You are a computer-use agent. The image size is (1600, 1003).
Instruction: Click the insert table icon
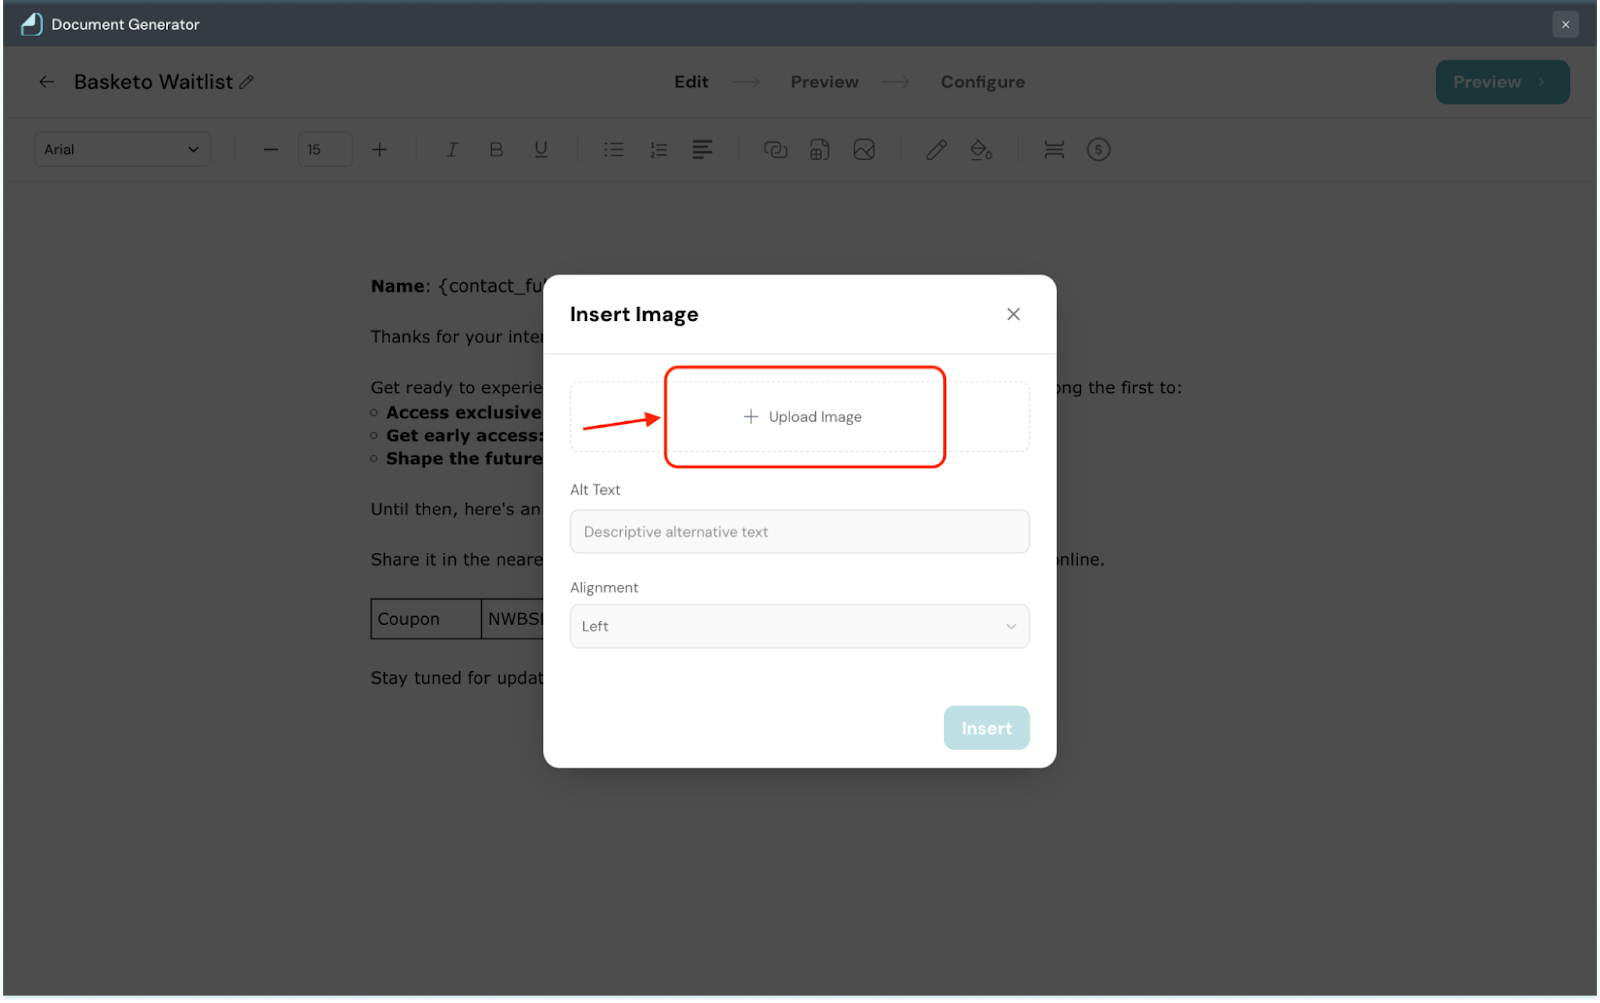[x=820, y=150]
